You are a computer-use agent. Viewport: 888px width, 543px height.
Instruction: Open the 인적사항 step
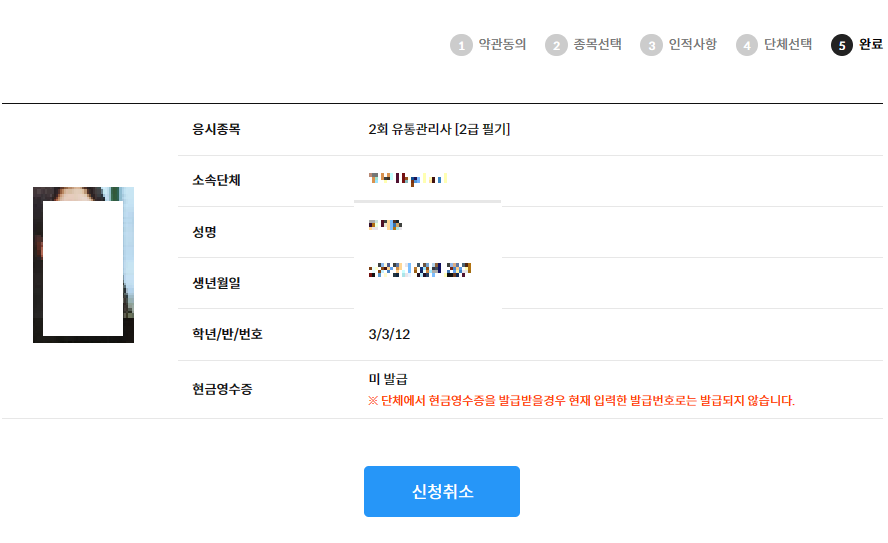click(692, 45)
